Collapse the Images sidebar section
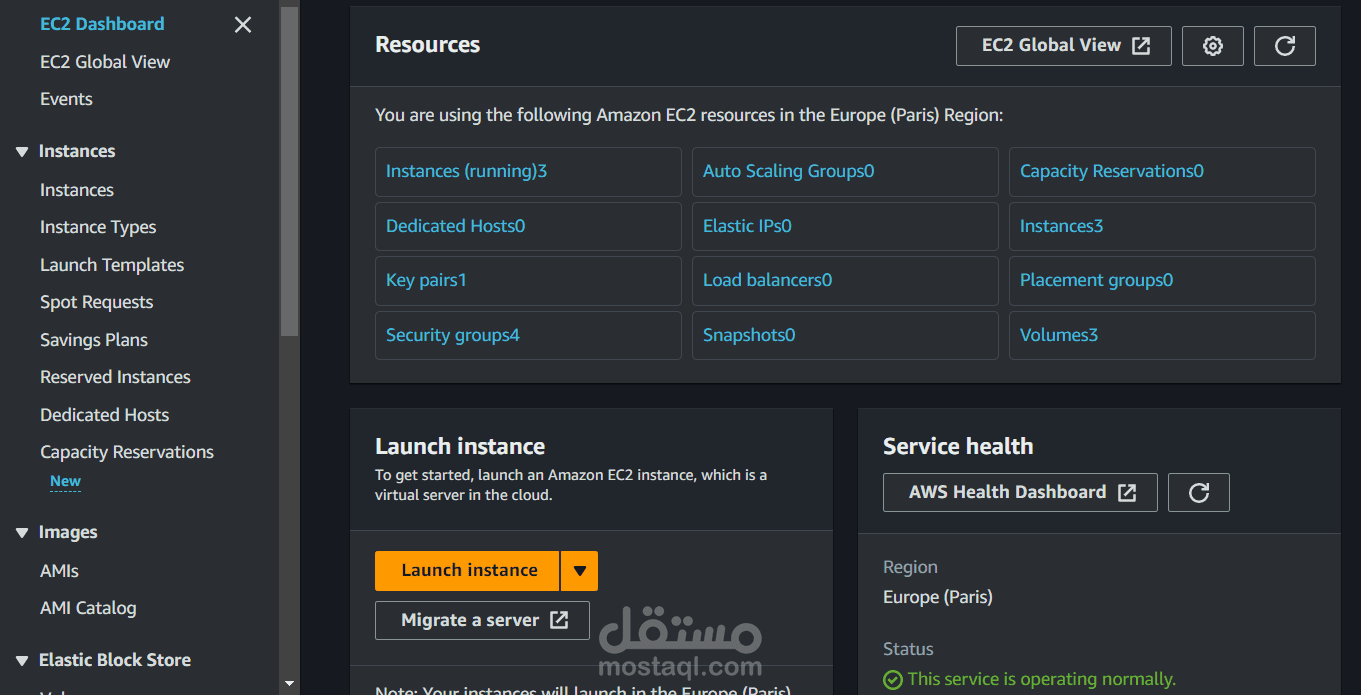1361x695 pixels. tap(22, 533)
